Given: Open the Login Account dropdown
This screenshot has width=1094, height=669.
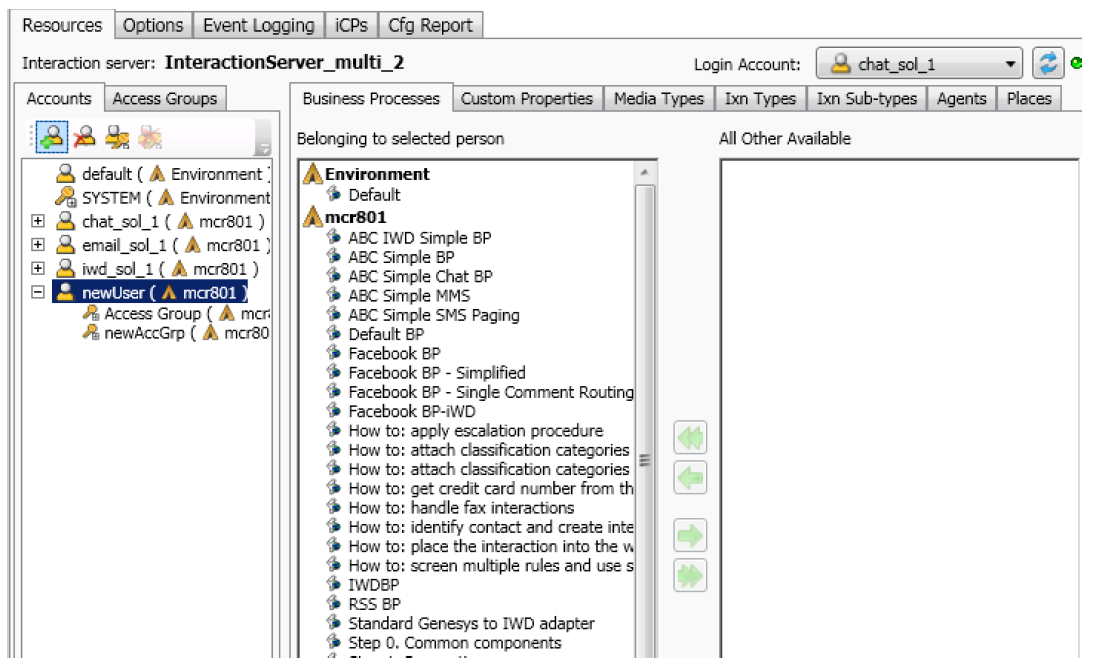Looking at the screenshot, I should 1012,64.
